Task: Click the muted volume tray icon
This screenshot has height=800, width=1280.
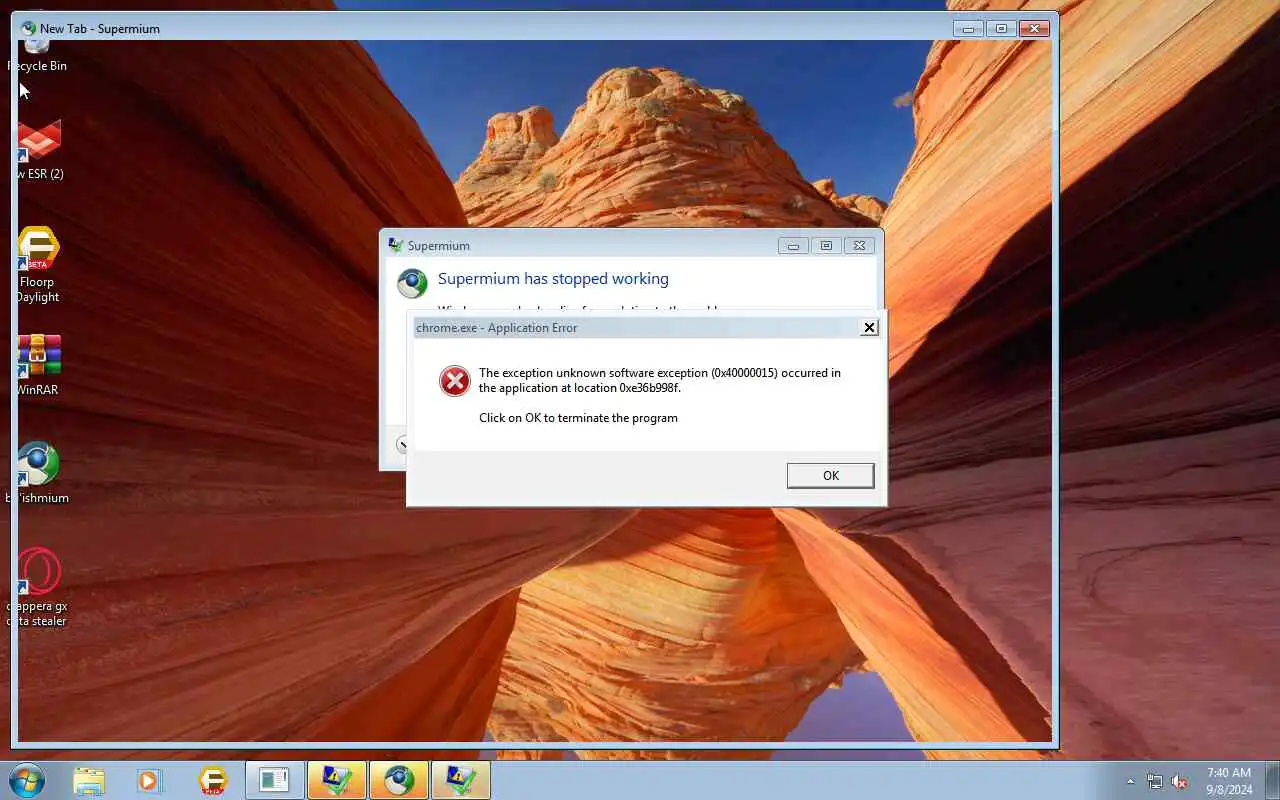Action: click(1180, 781)
